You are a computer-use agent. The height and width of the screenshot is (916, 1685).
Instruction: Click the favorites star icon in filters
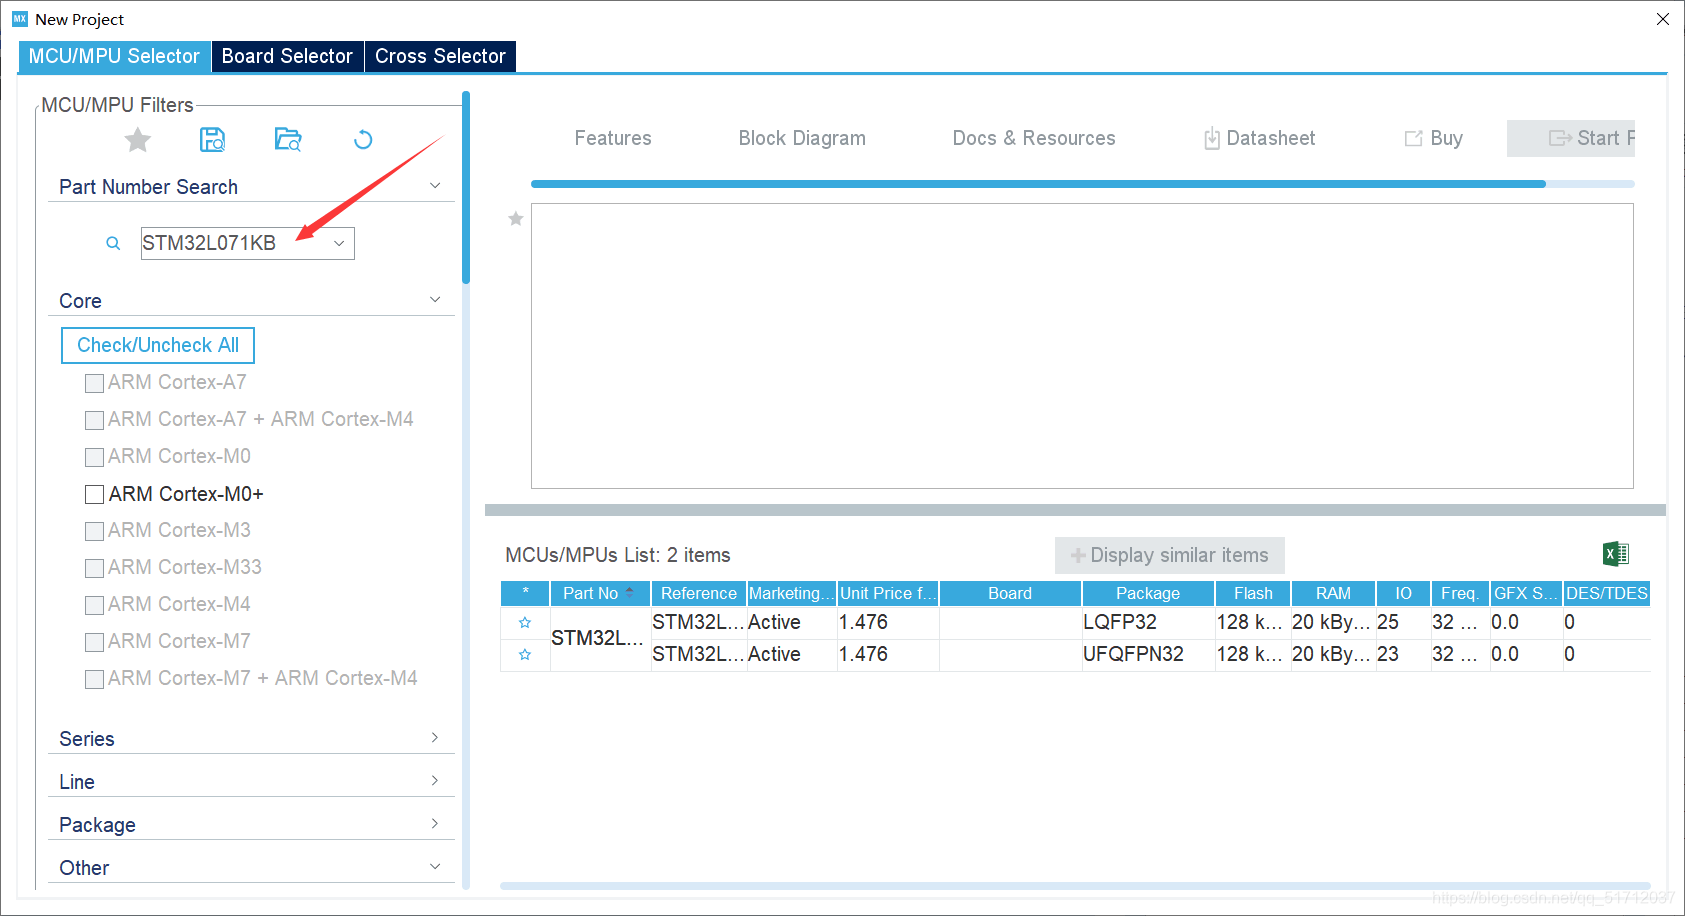click(138, 140)
